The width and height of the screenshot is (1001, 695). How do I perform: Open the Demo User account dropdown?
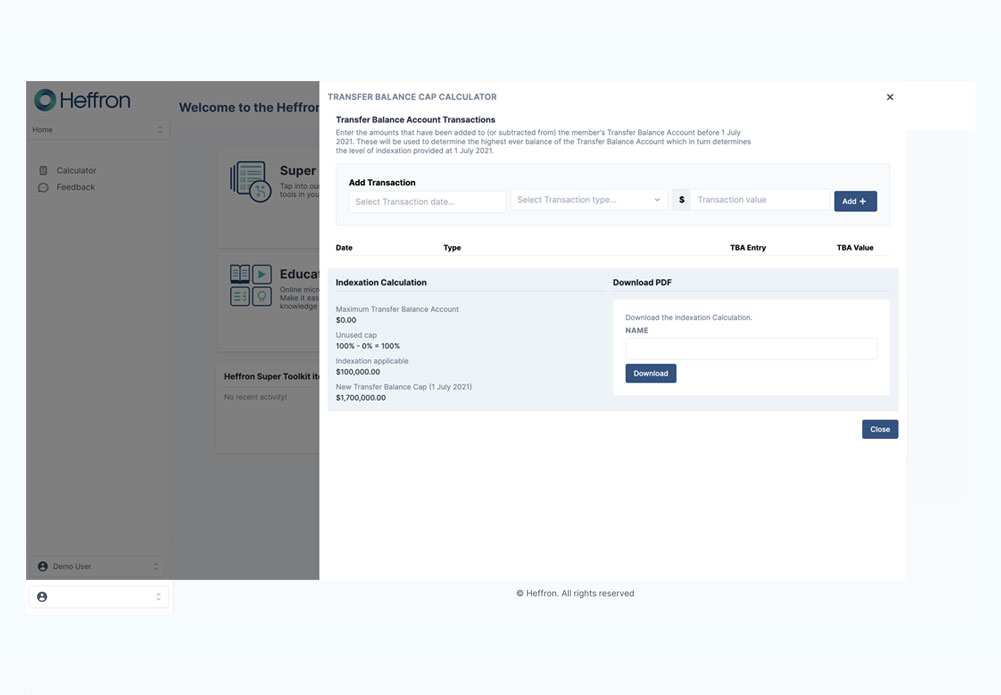98,566
